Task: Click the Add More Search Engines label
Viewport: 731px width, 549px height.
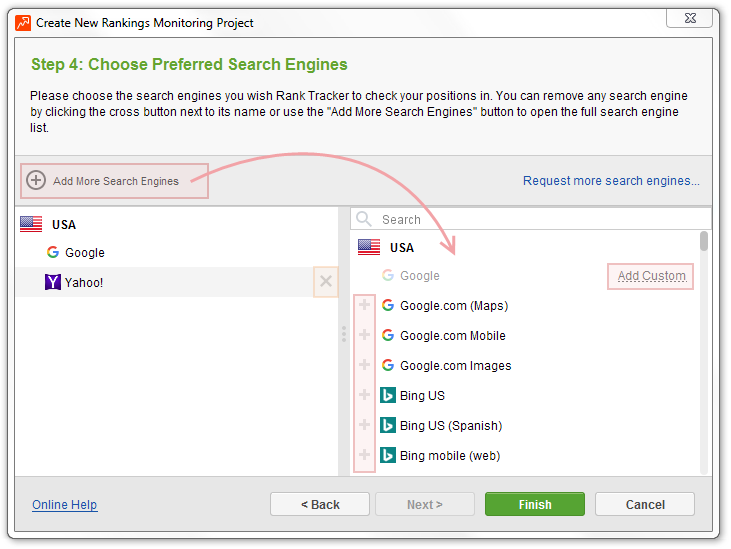Action: coord(116,181)
